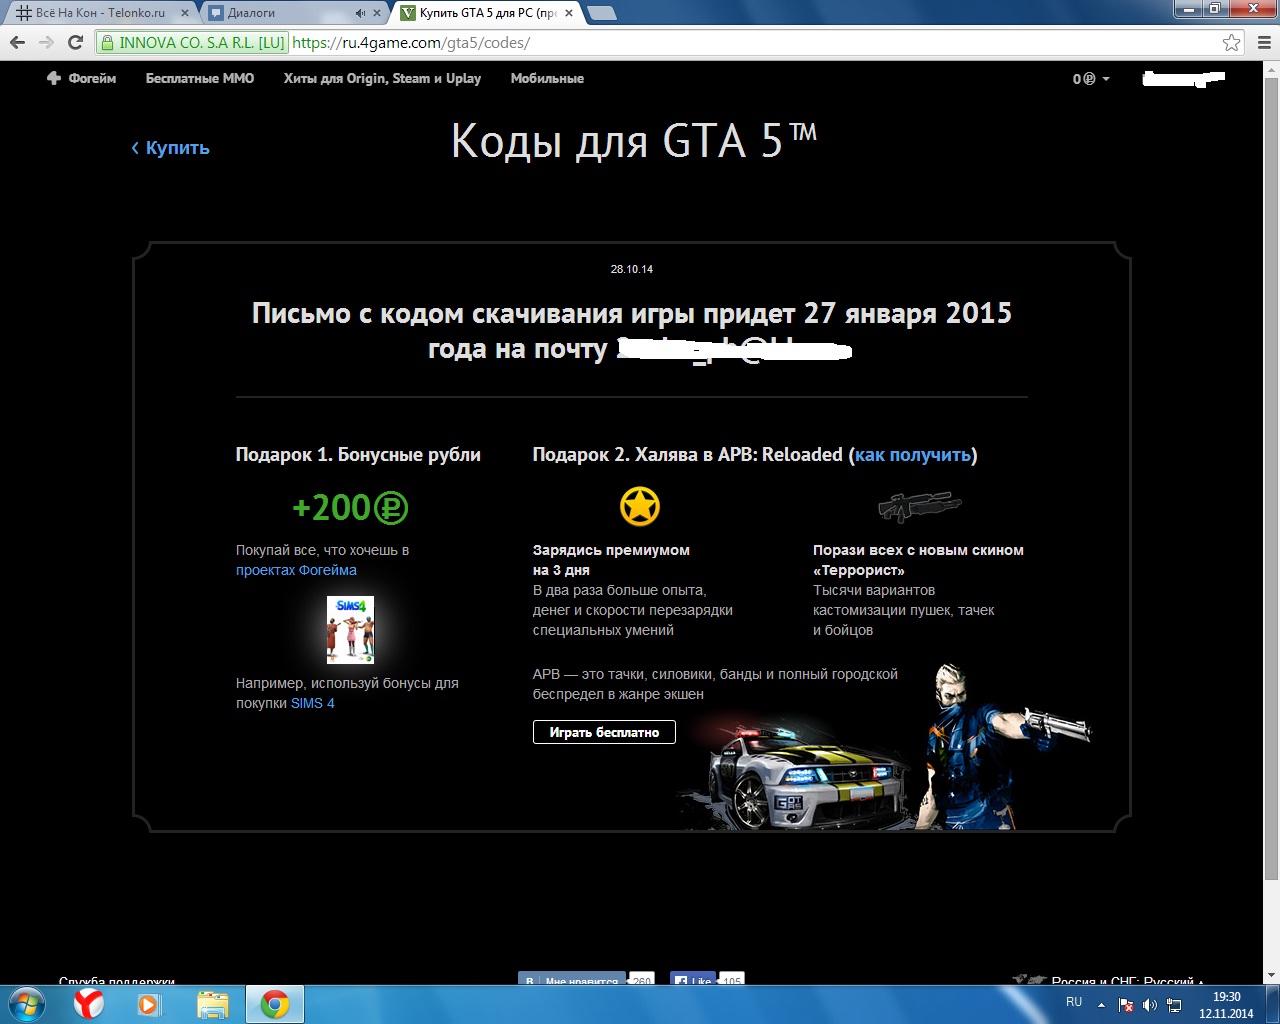
Task: Click the 28.10.14 date label
Action: point(632,269)
